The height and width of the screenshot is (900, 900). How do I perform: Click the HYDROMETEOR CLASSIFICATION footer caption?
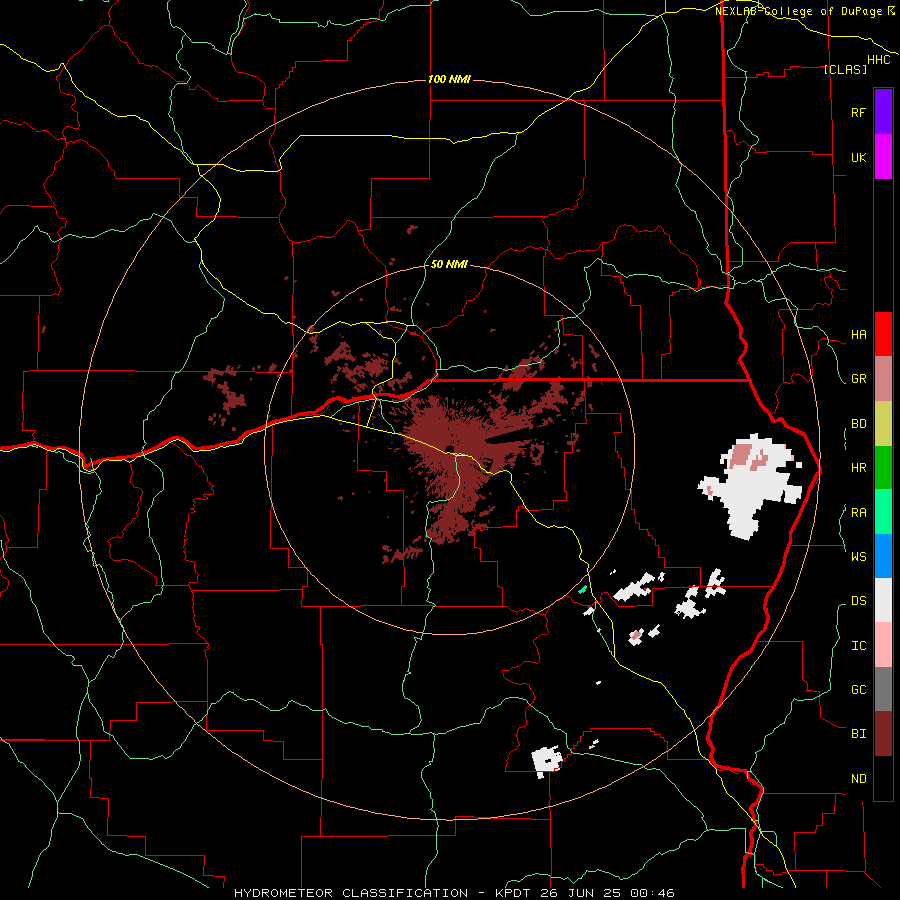[x=351, y=893]
